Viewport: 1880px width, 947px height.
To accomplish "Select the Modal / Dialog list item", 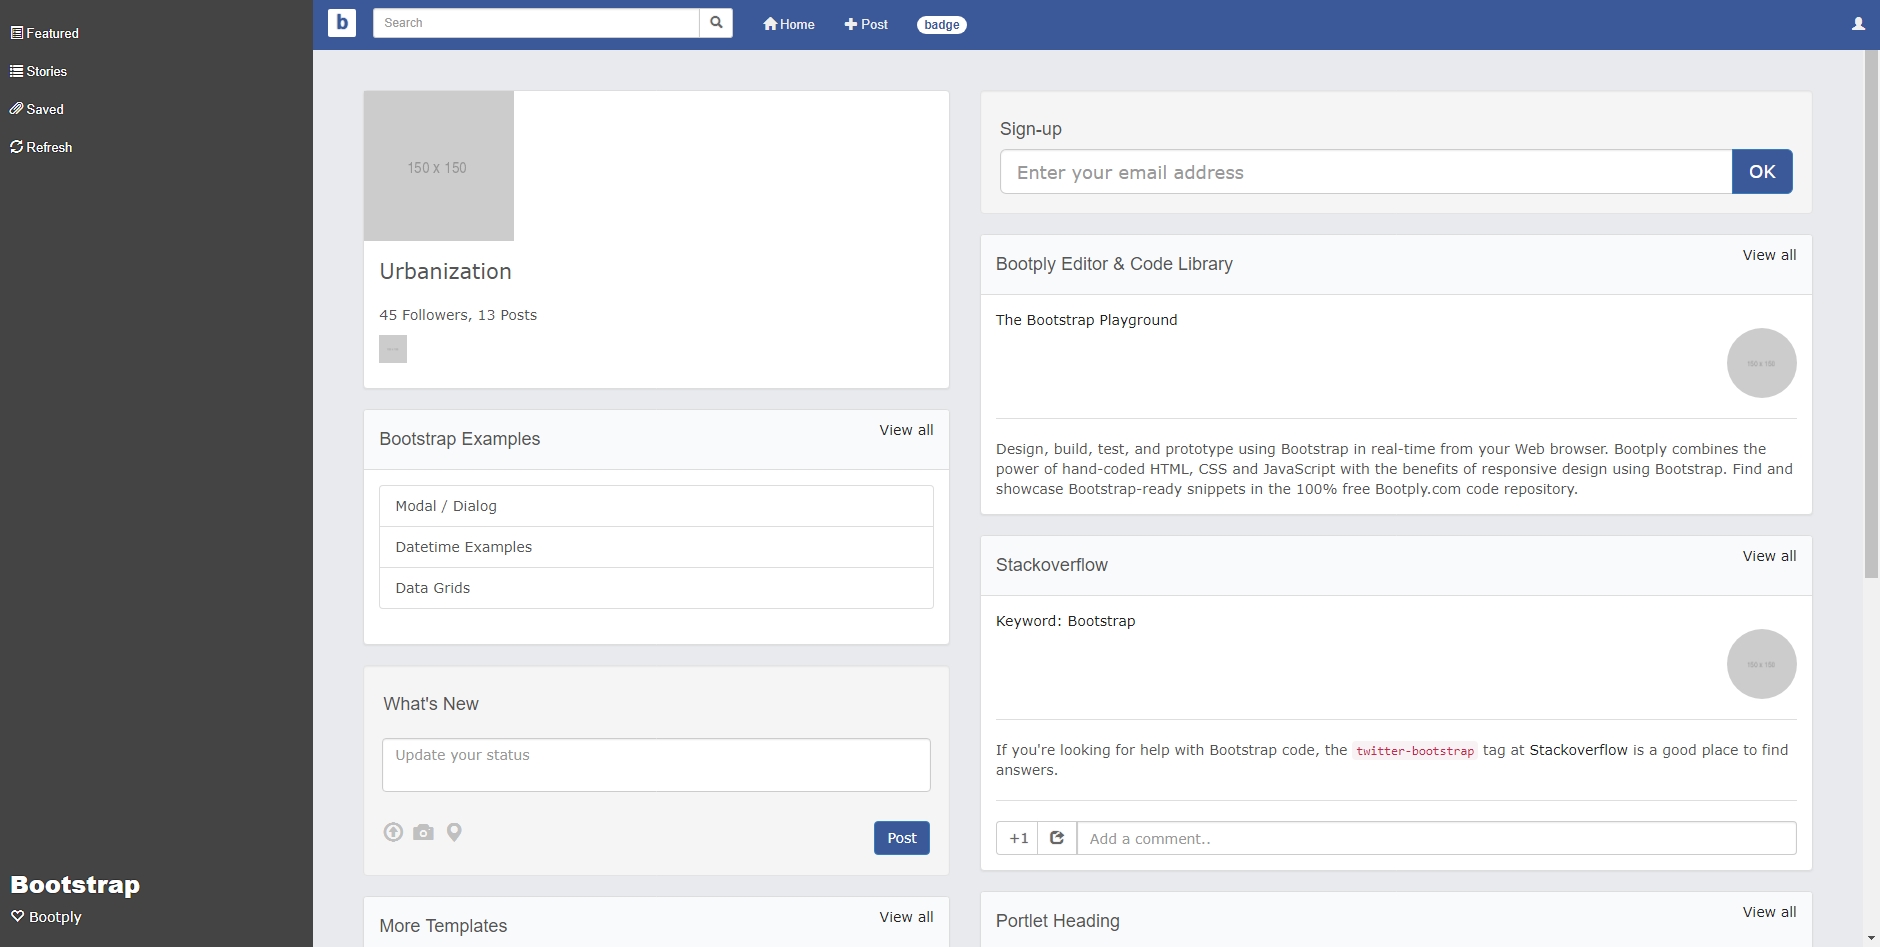I will tap(656, 506).
